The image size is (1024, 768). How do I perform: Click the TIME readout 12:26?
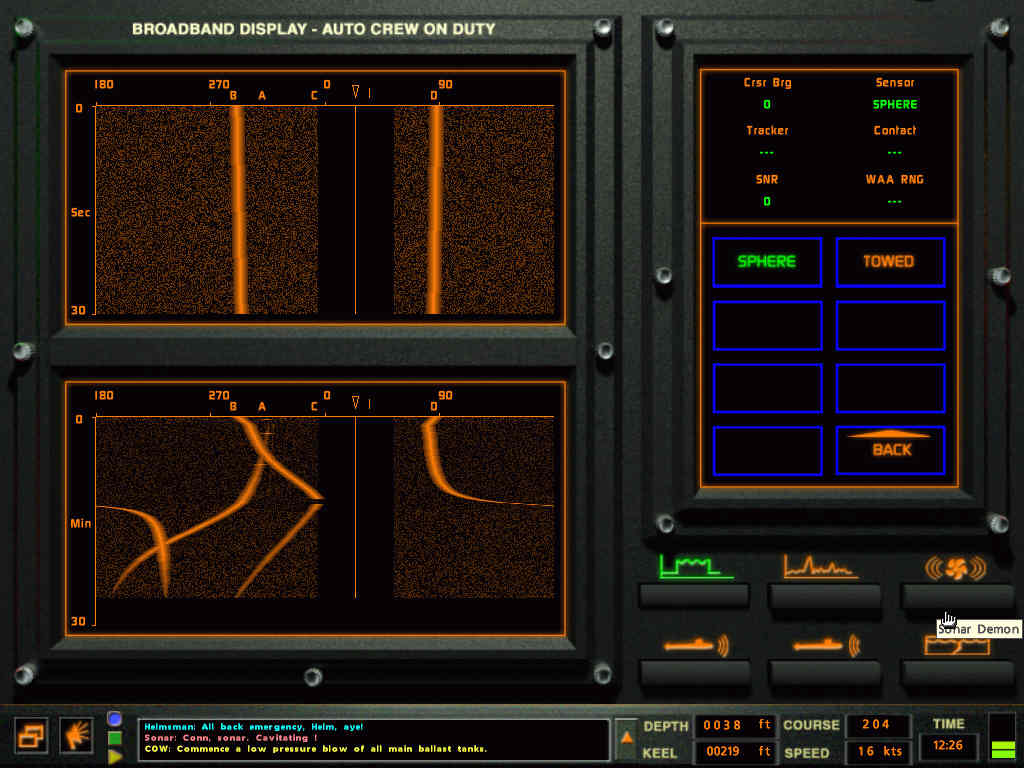pyautogui.click(x=948, y=745)
